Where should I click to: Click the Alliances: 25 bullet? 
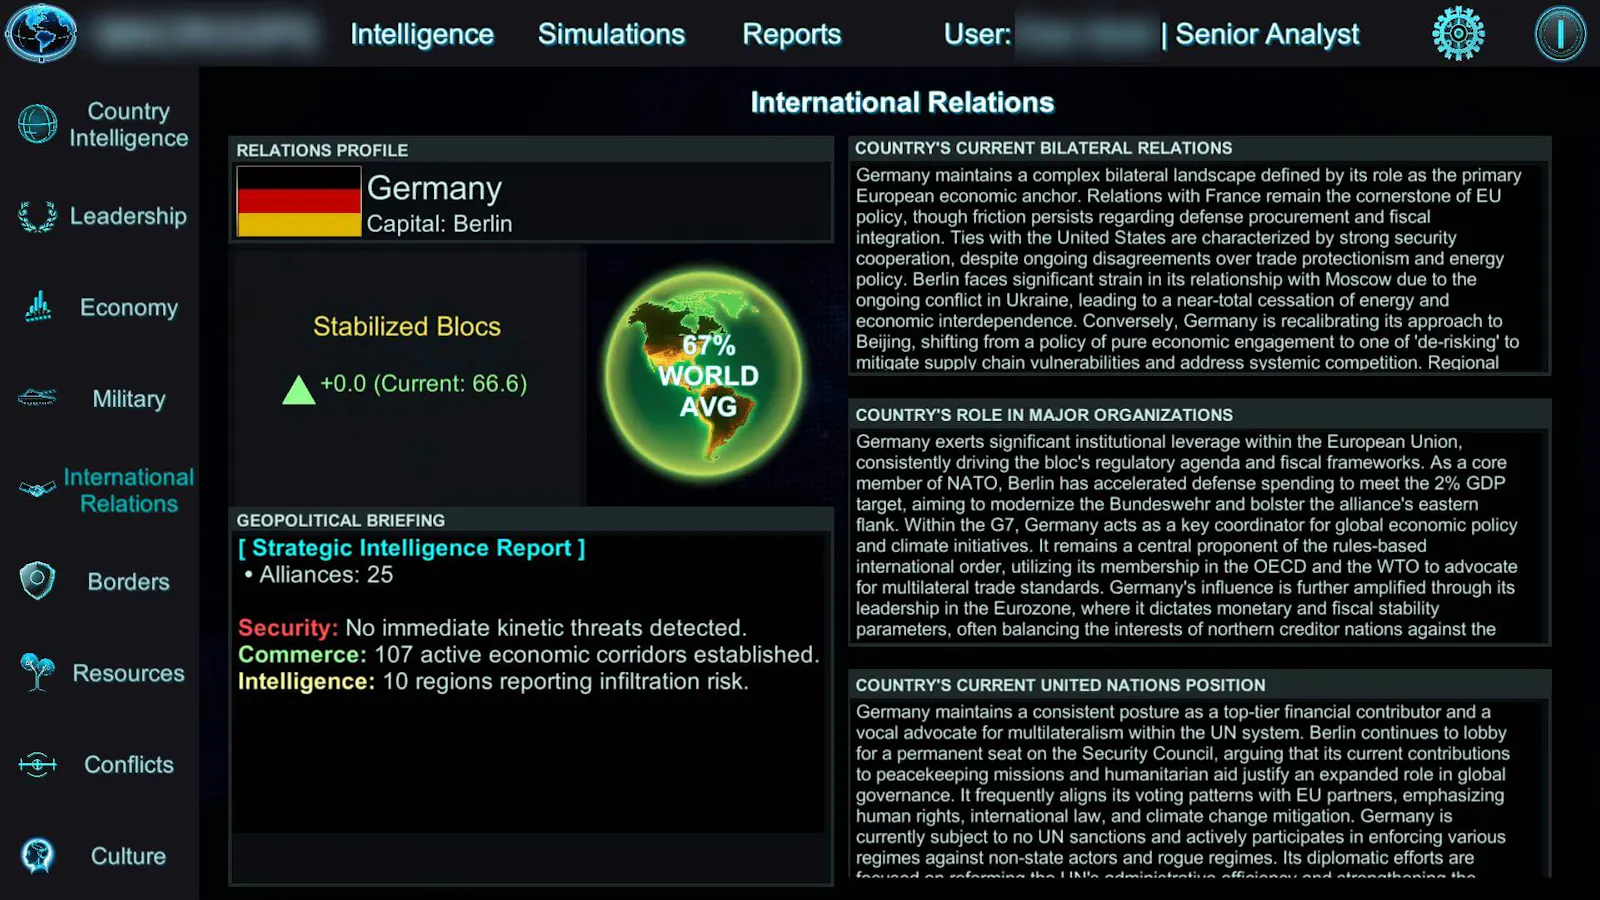coord(318,575)
